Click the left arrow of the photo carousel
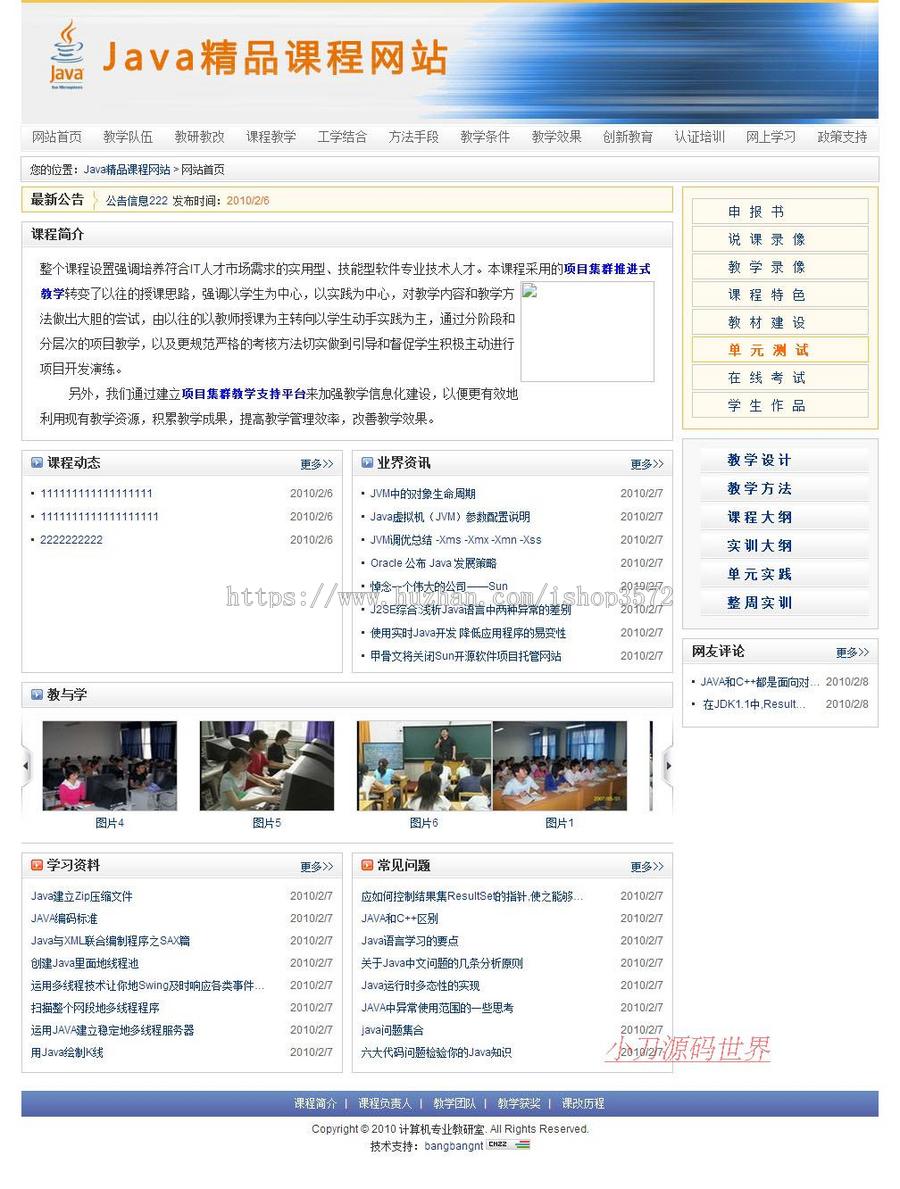900x1189 pixels. click(25, 766)
